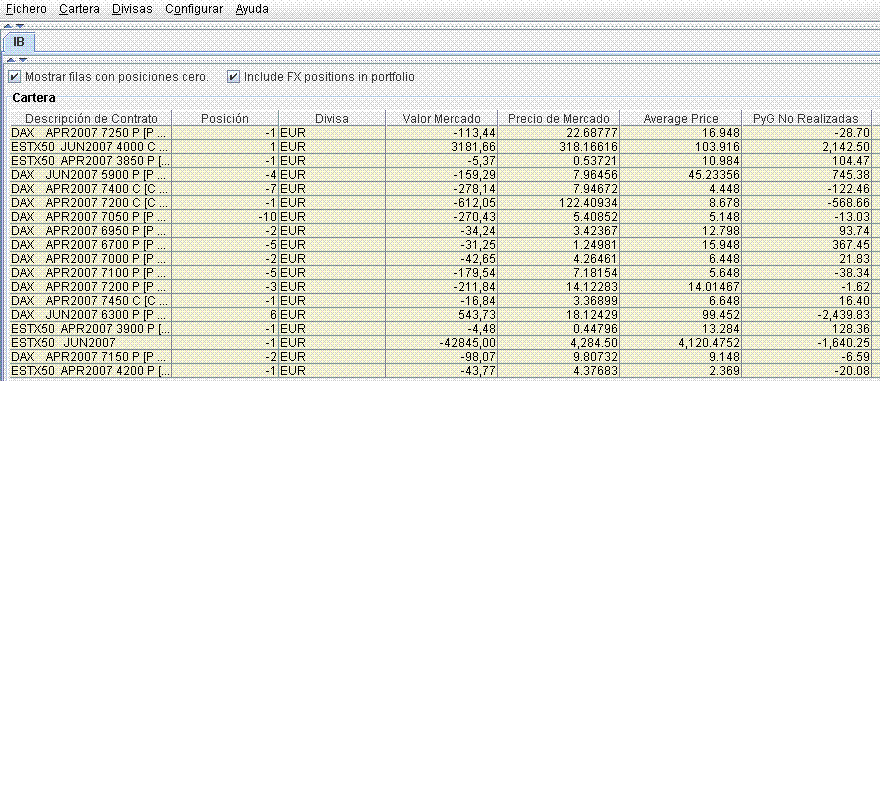Click the Valor Mercado column header
This screenshot has height=798, width=880.
click(441, 118)
